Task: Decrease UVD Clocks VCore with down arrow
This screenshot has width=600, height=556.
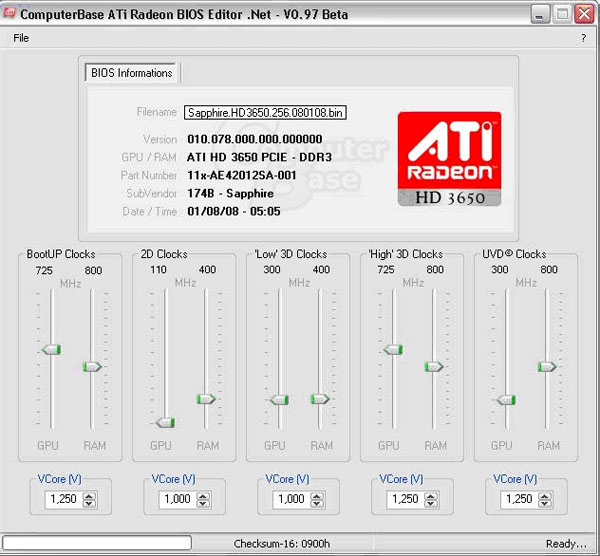Action: click(545, 503)
